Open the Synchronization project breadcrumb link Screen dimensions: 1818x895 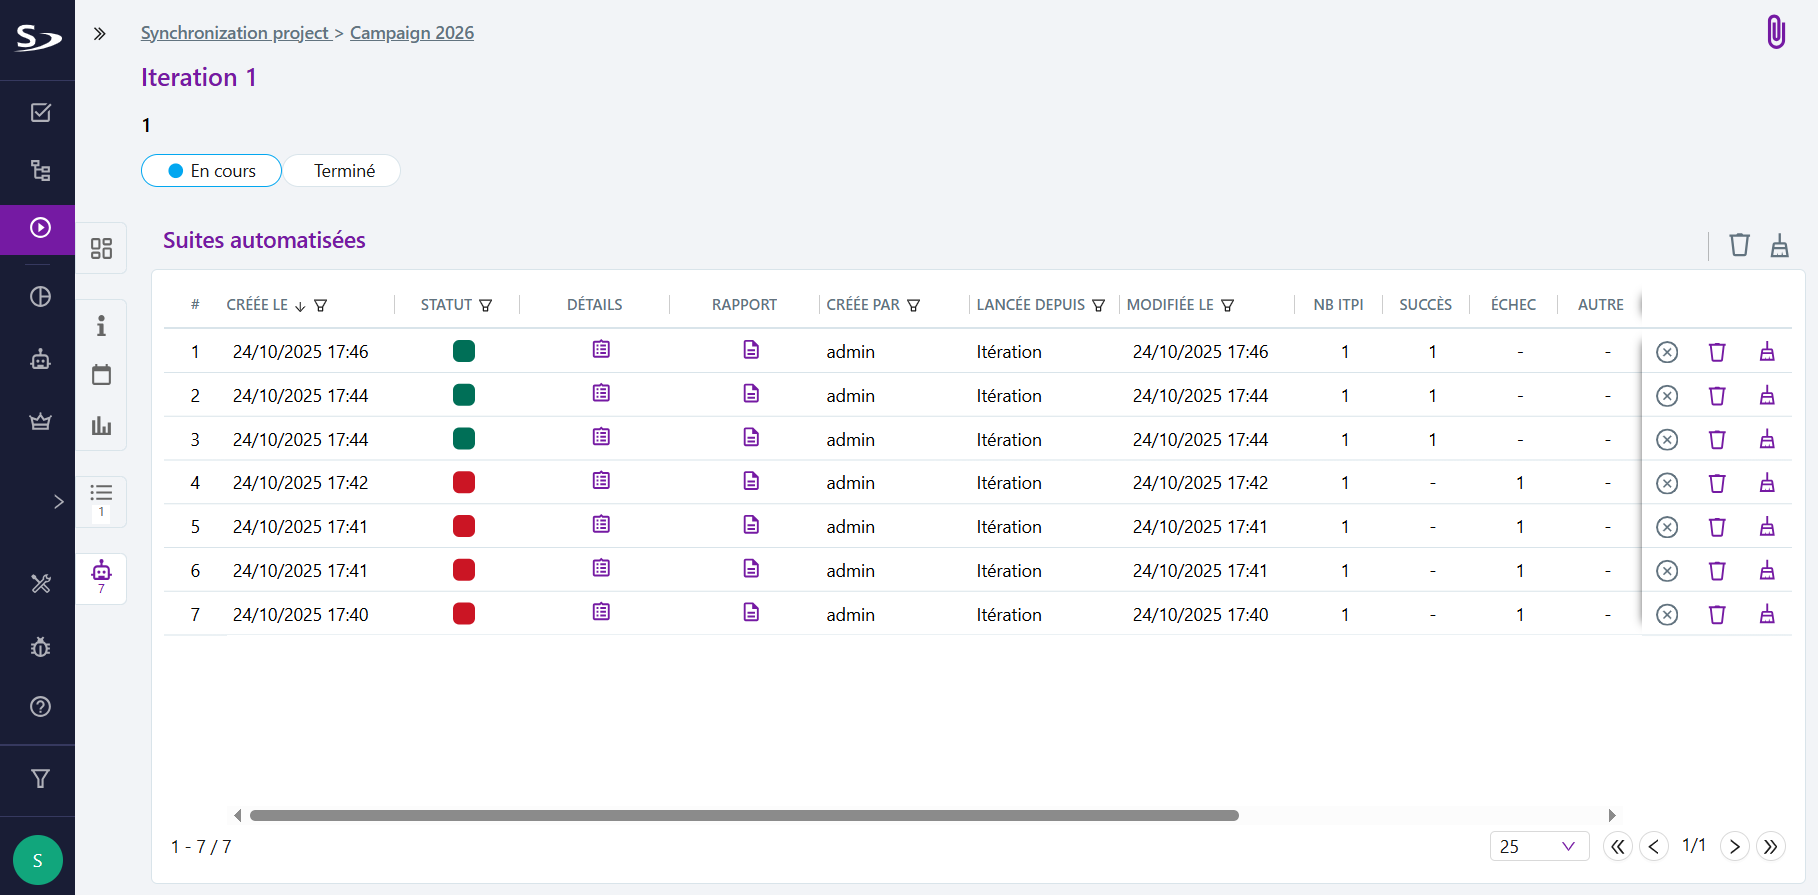click(x=235, y=33)
